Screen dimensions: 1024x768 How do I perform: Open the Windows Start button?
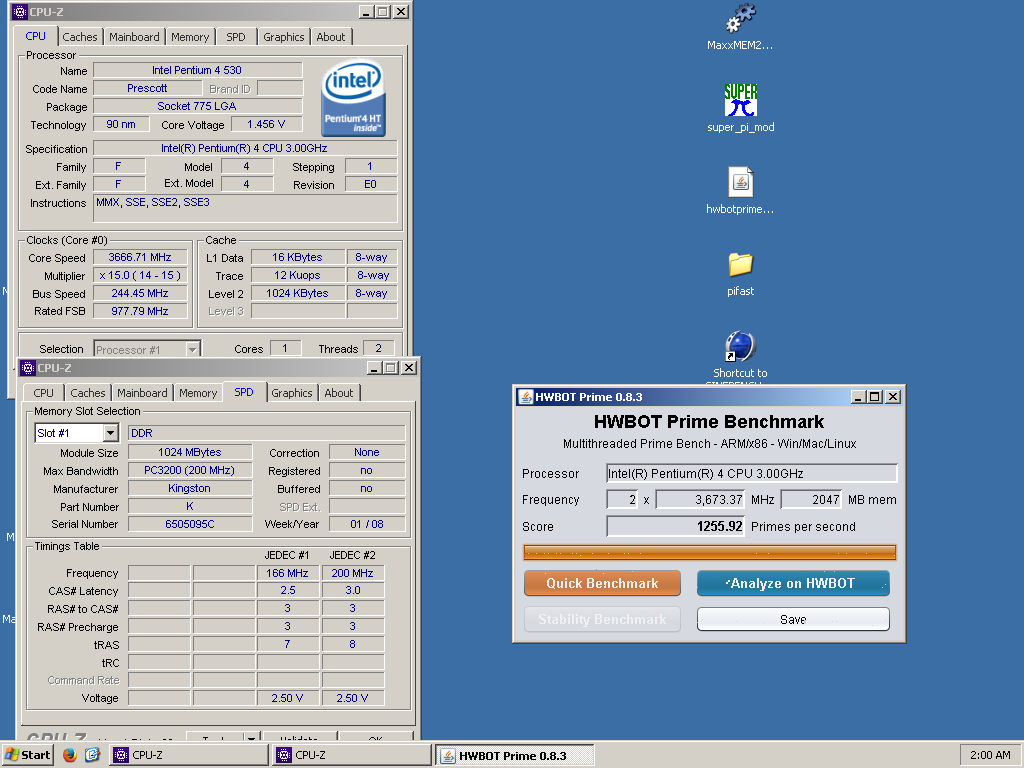click(27, 755)
